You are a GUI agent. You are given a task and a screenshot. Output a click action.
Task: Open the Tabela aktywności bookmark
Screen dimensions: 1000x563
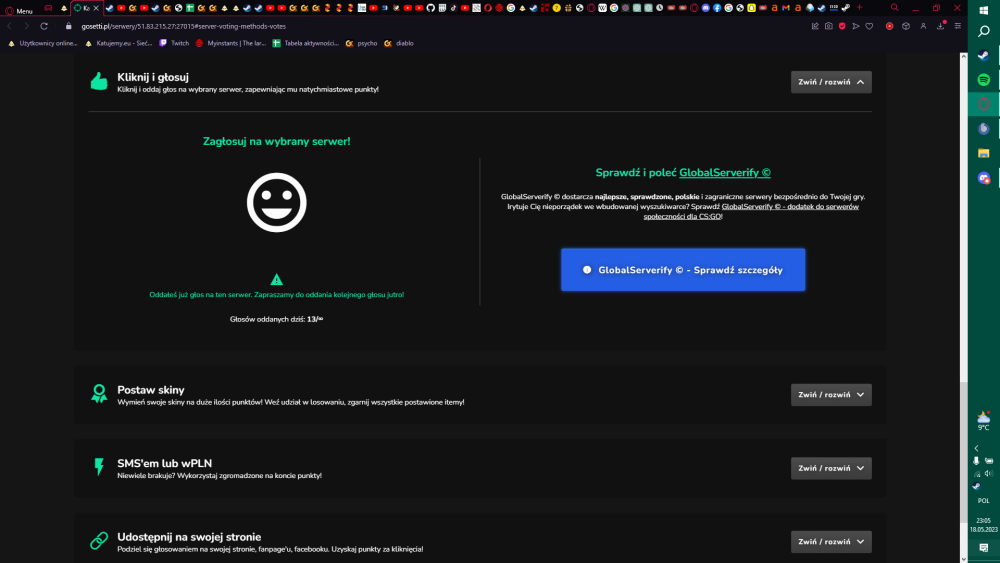(306, 43)
